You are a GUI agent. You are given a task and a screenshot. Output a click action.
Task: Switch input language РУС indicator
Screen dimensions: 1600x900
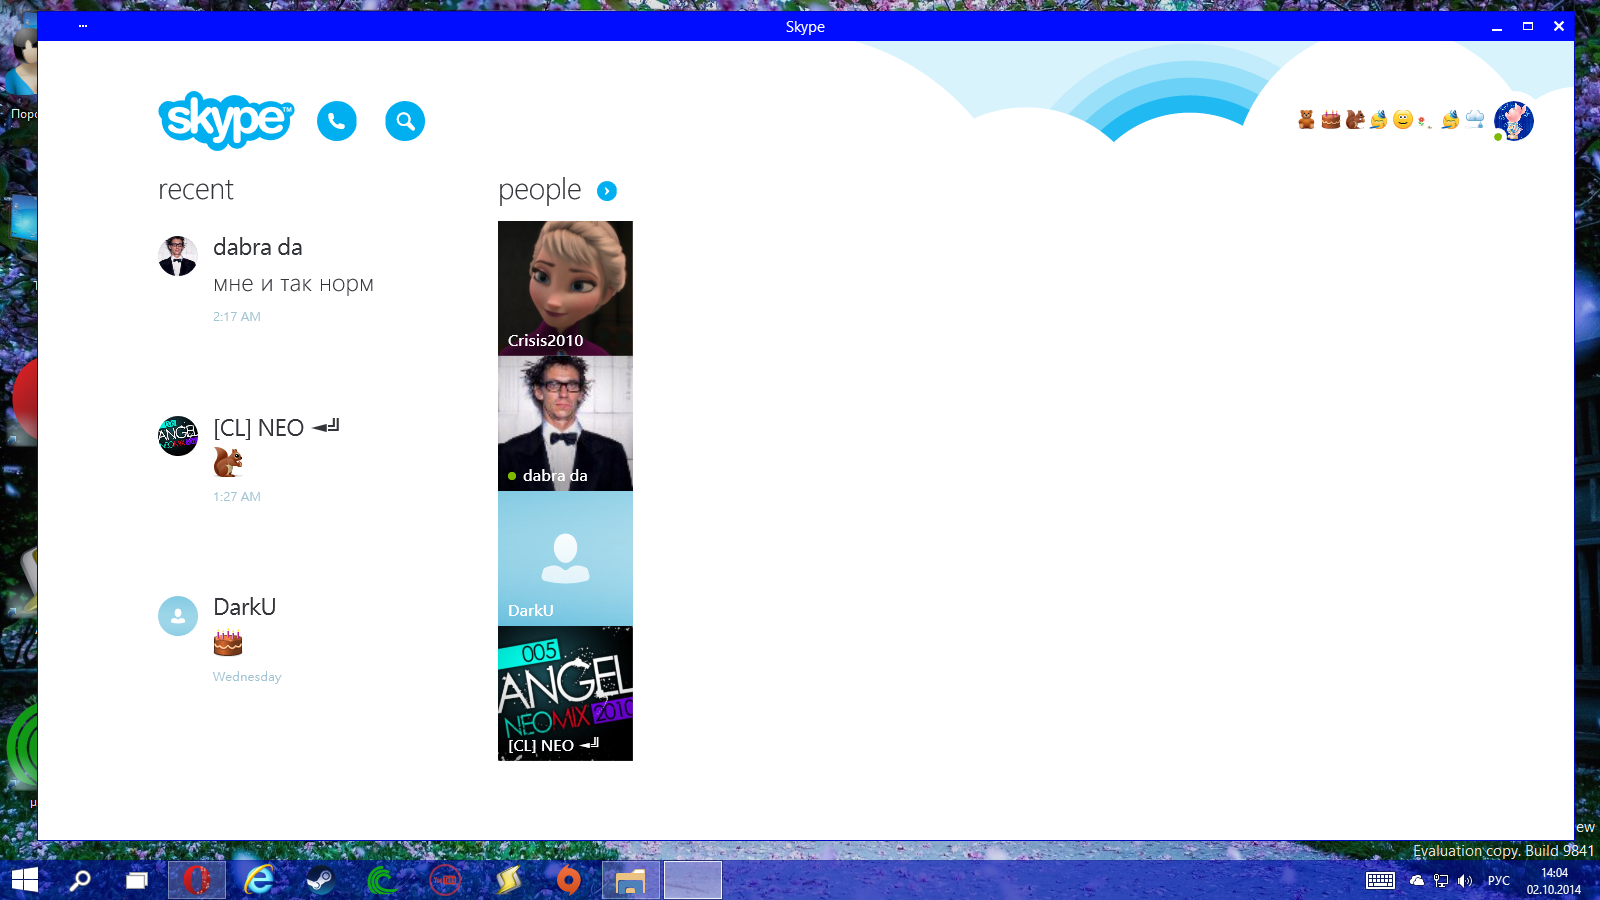1498,880
